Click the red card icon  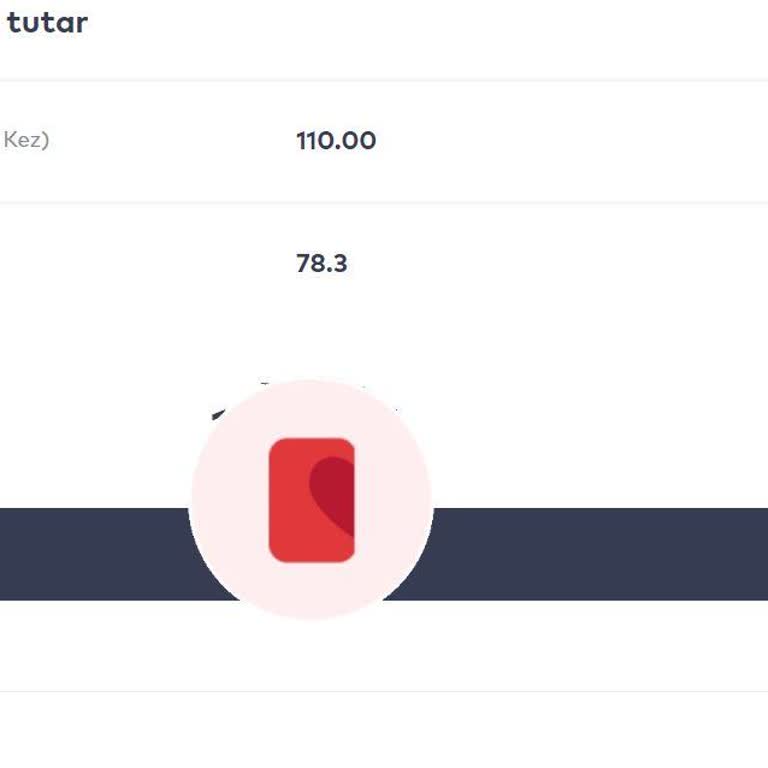coord(311,499)
